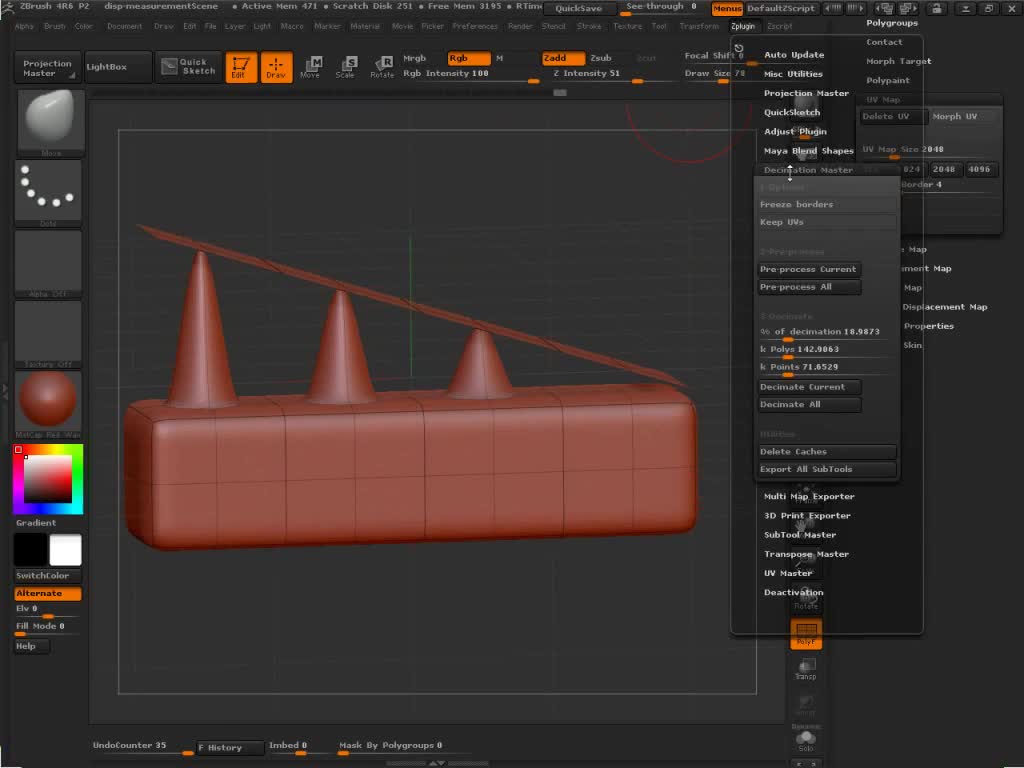The height and width of the screenshot is (768, 1024).
Task: Click Delete Caches button
Action: coord(826,451)
